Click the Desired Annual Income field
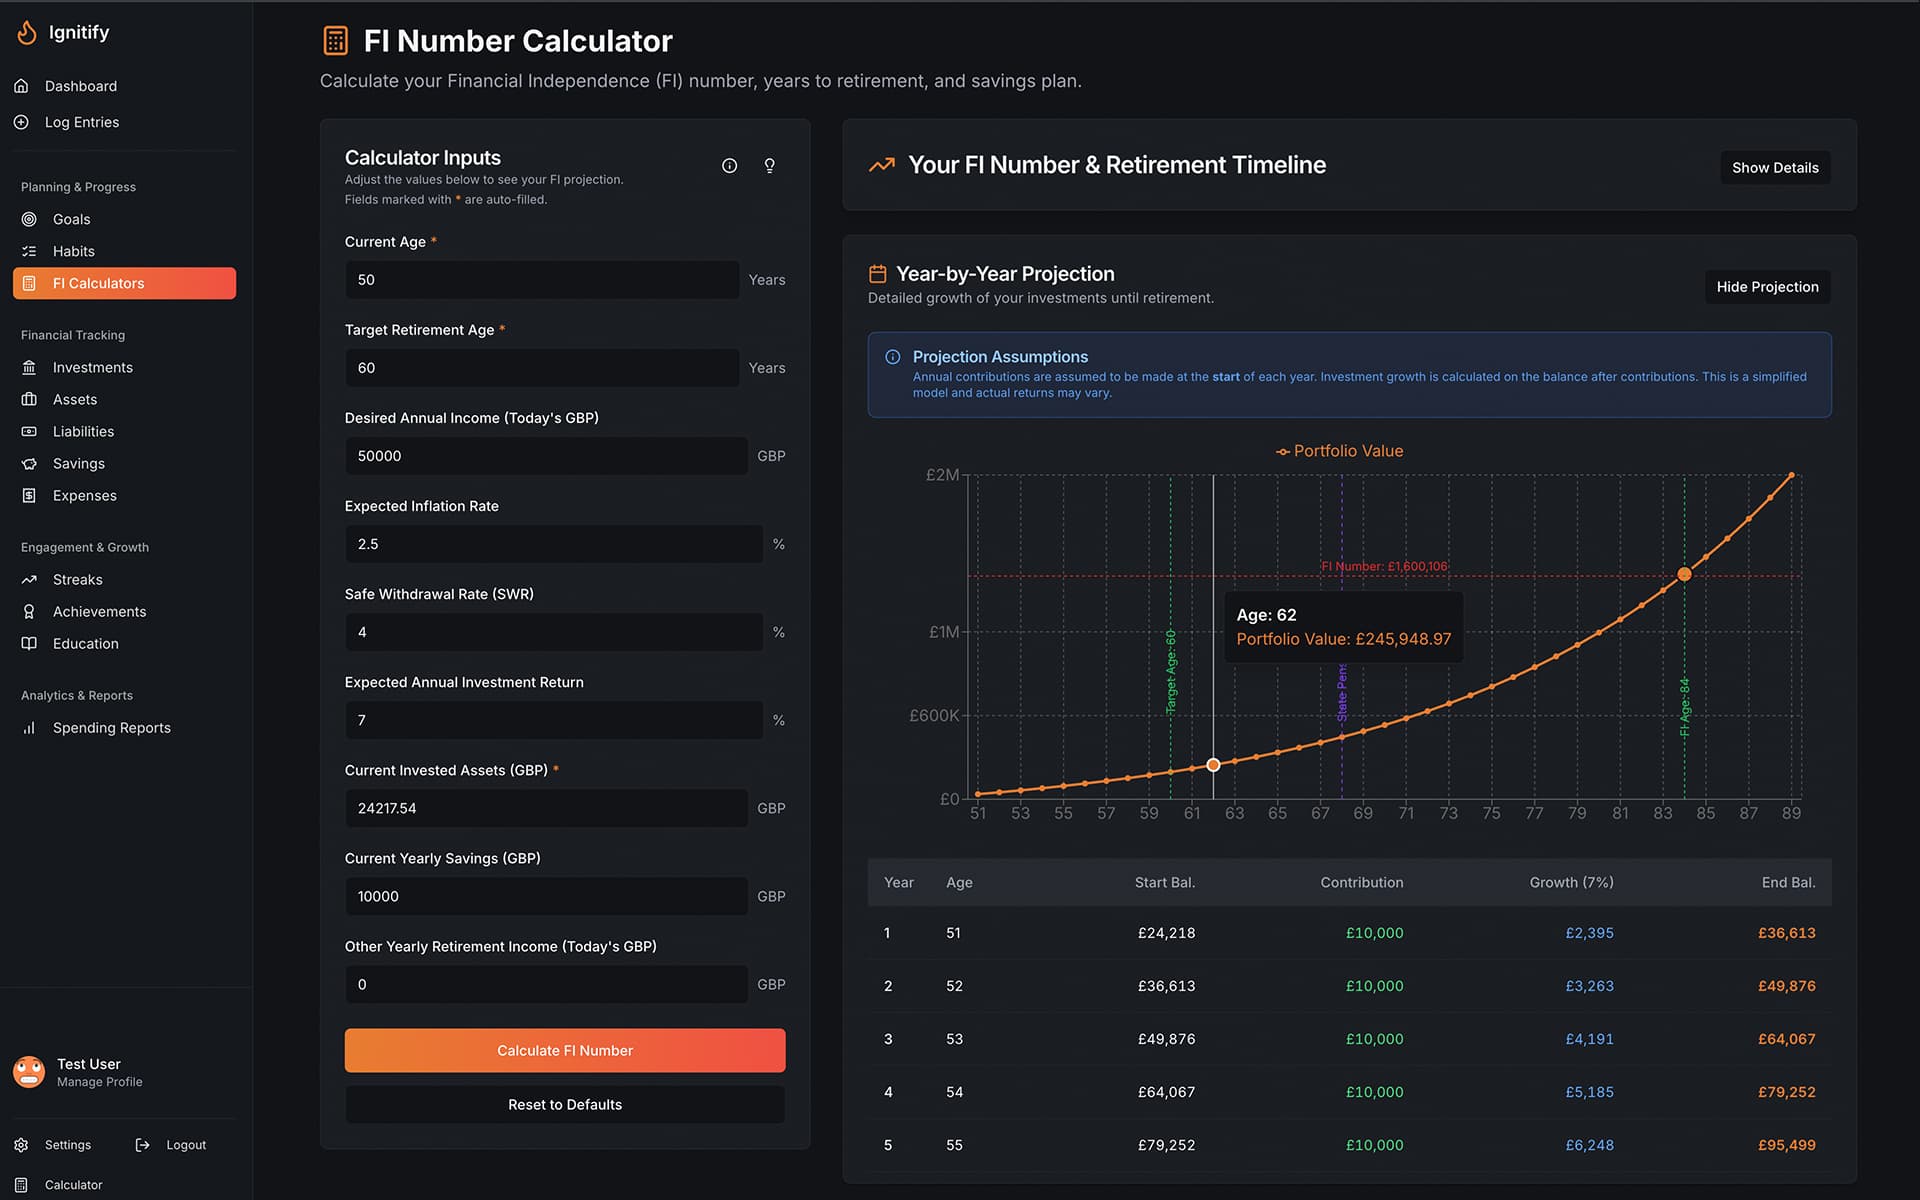Viewport: 1920px width, 1200px height. tap(546, 456)
